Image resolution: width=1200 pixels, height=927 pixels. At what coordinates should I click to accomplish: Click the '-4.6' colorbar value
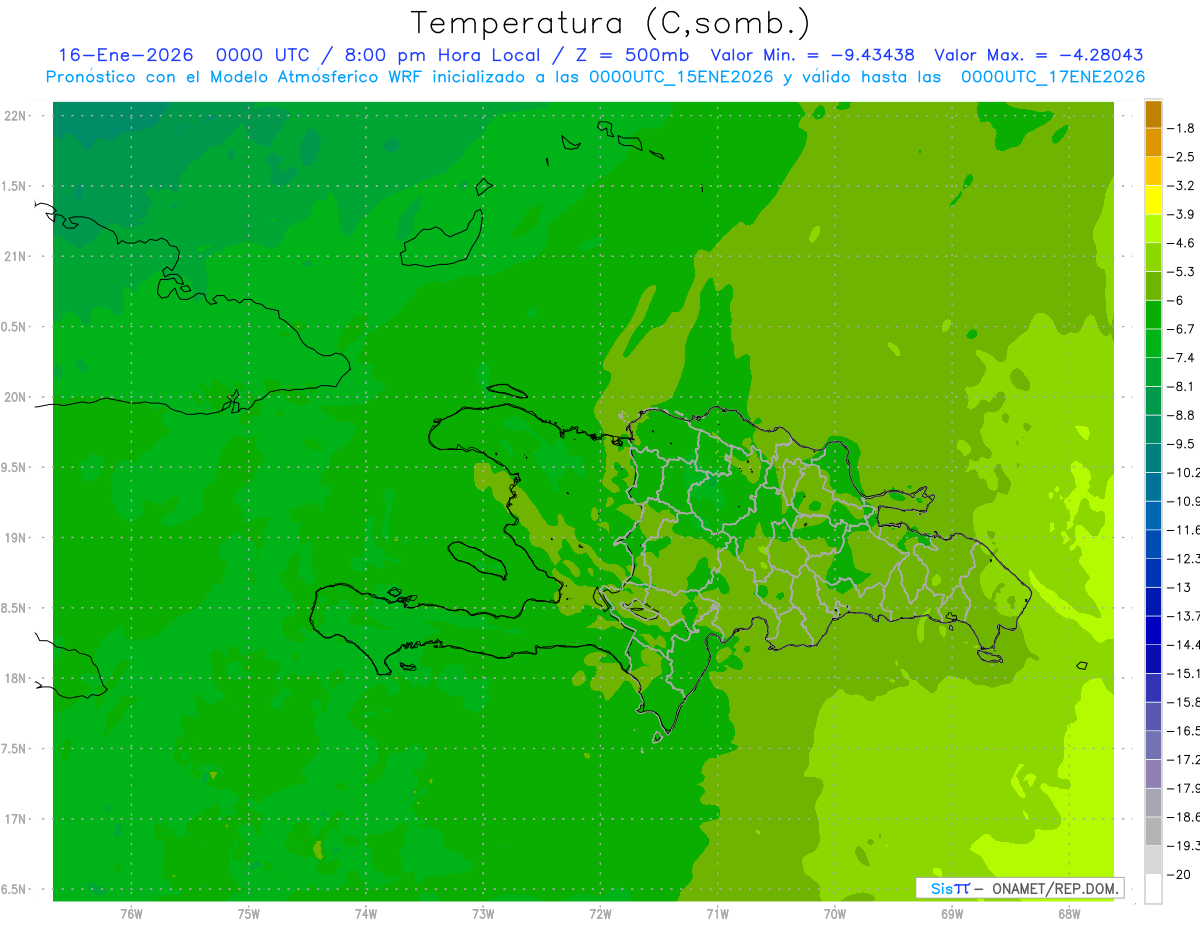[1182, 243]
